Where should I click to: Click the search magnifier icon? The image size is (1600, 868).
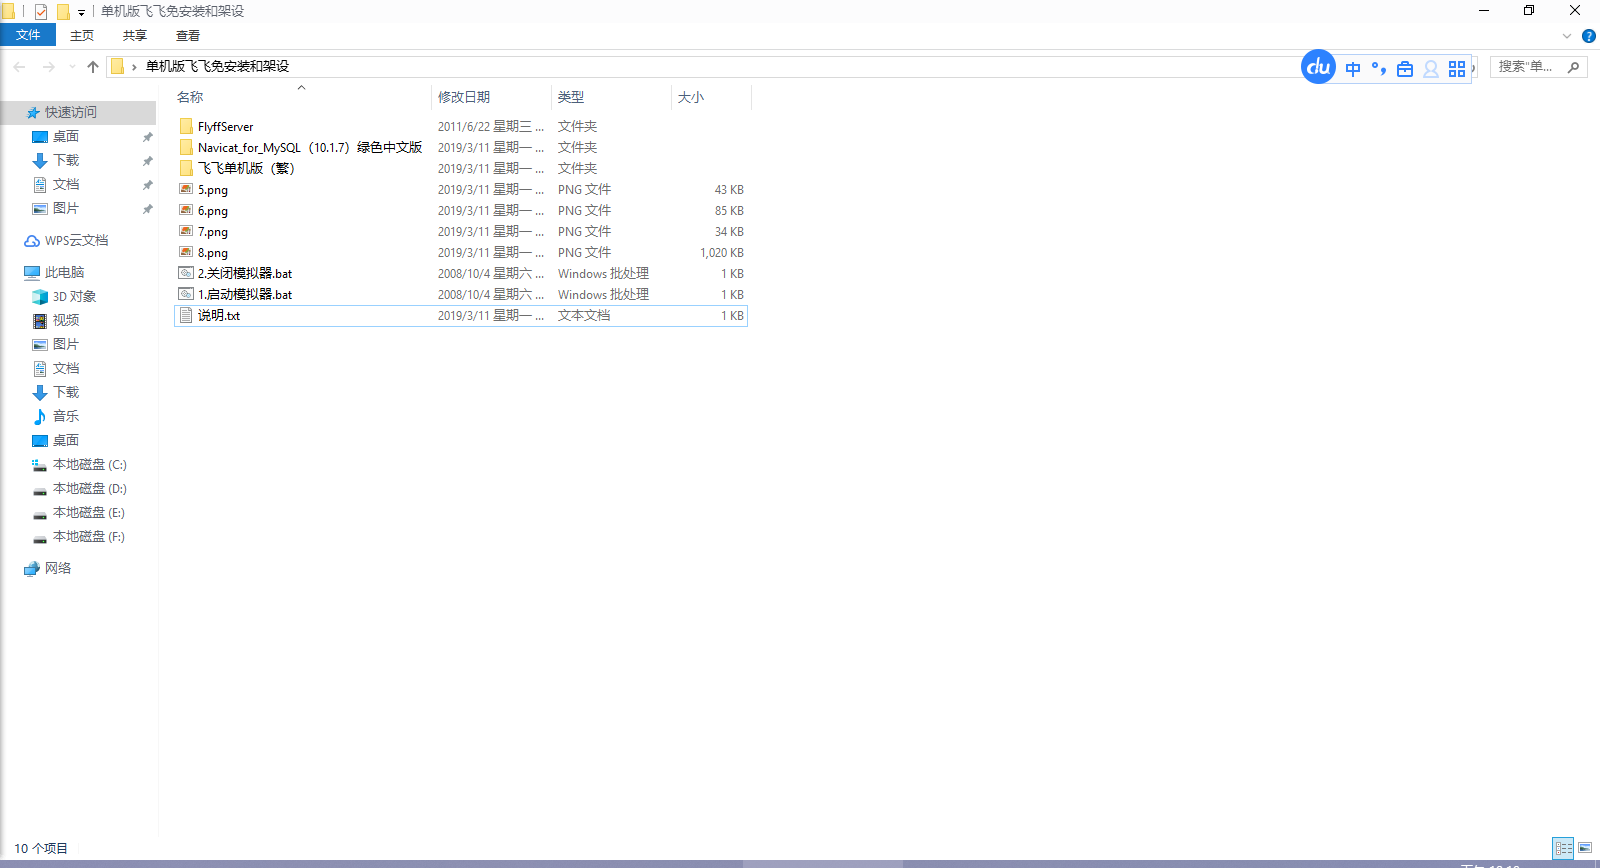pyautogui.click(x=1573, y=67)
